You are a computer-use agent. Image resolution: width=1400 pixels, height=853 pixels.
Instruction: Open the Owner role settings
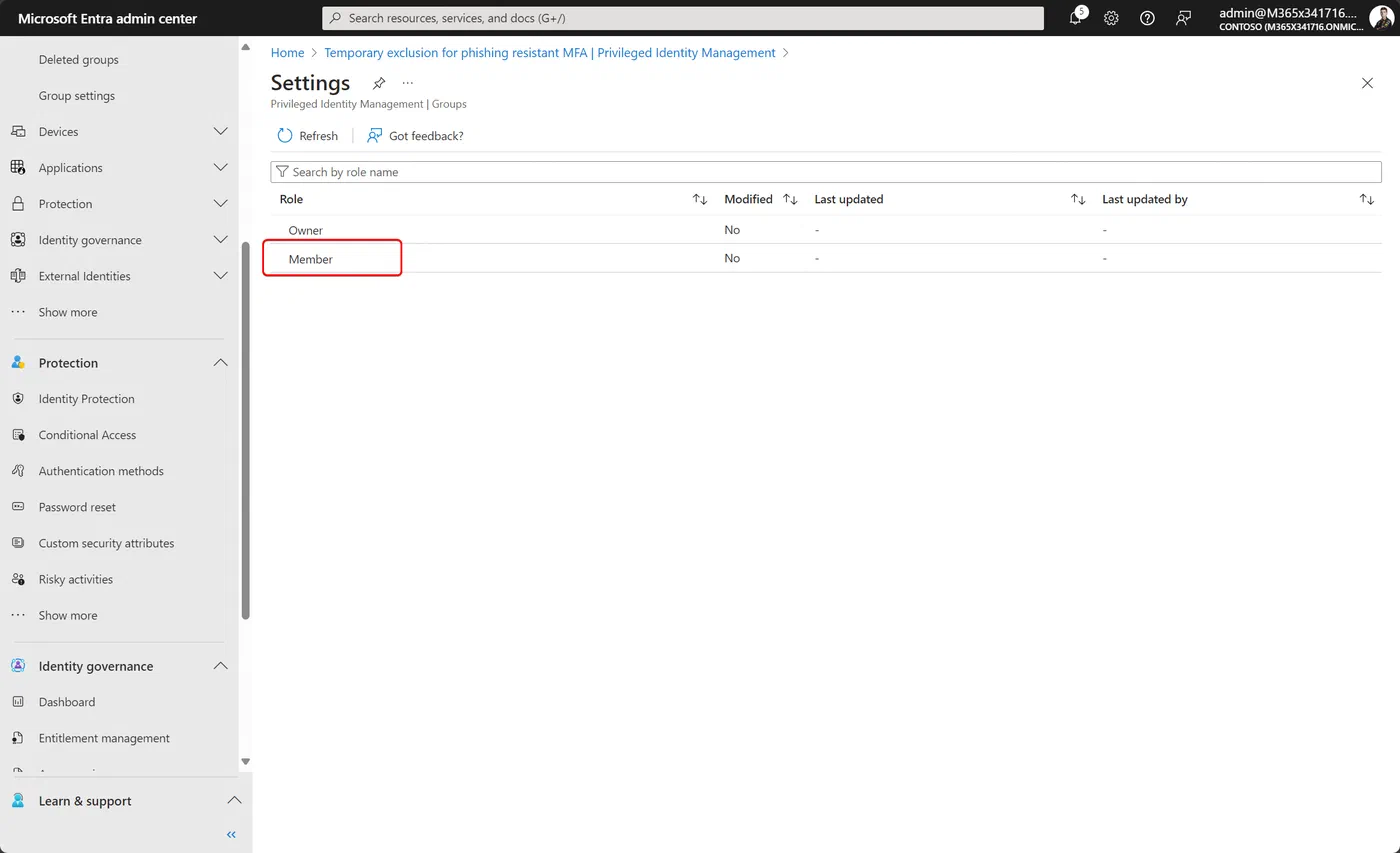point(305,231)
